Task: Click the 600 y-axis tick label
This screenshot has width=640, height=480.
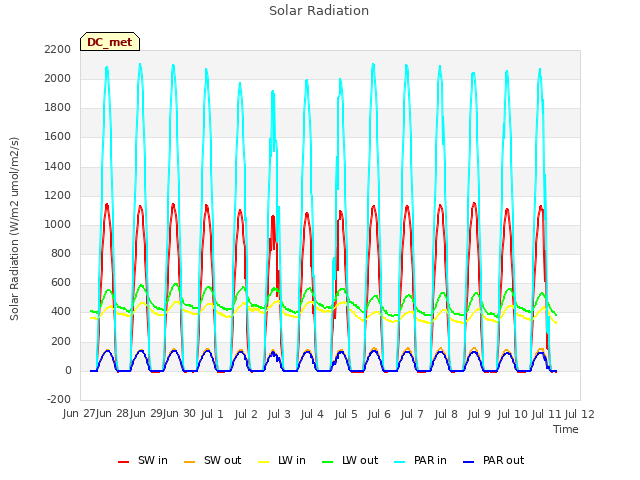Action: (61, 282)
